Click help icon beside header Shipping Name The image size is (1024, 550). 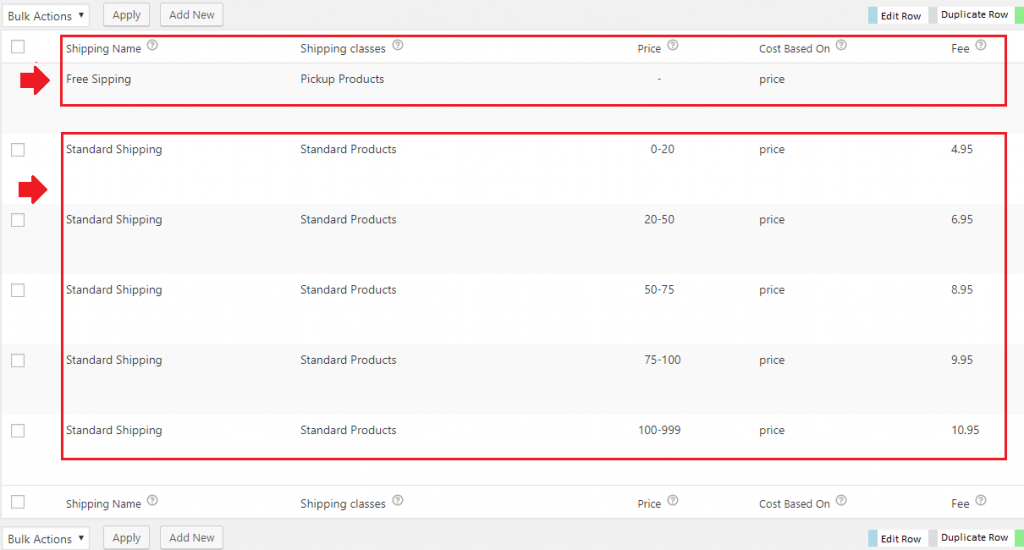pyautogui.click(x=152, y=46)
